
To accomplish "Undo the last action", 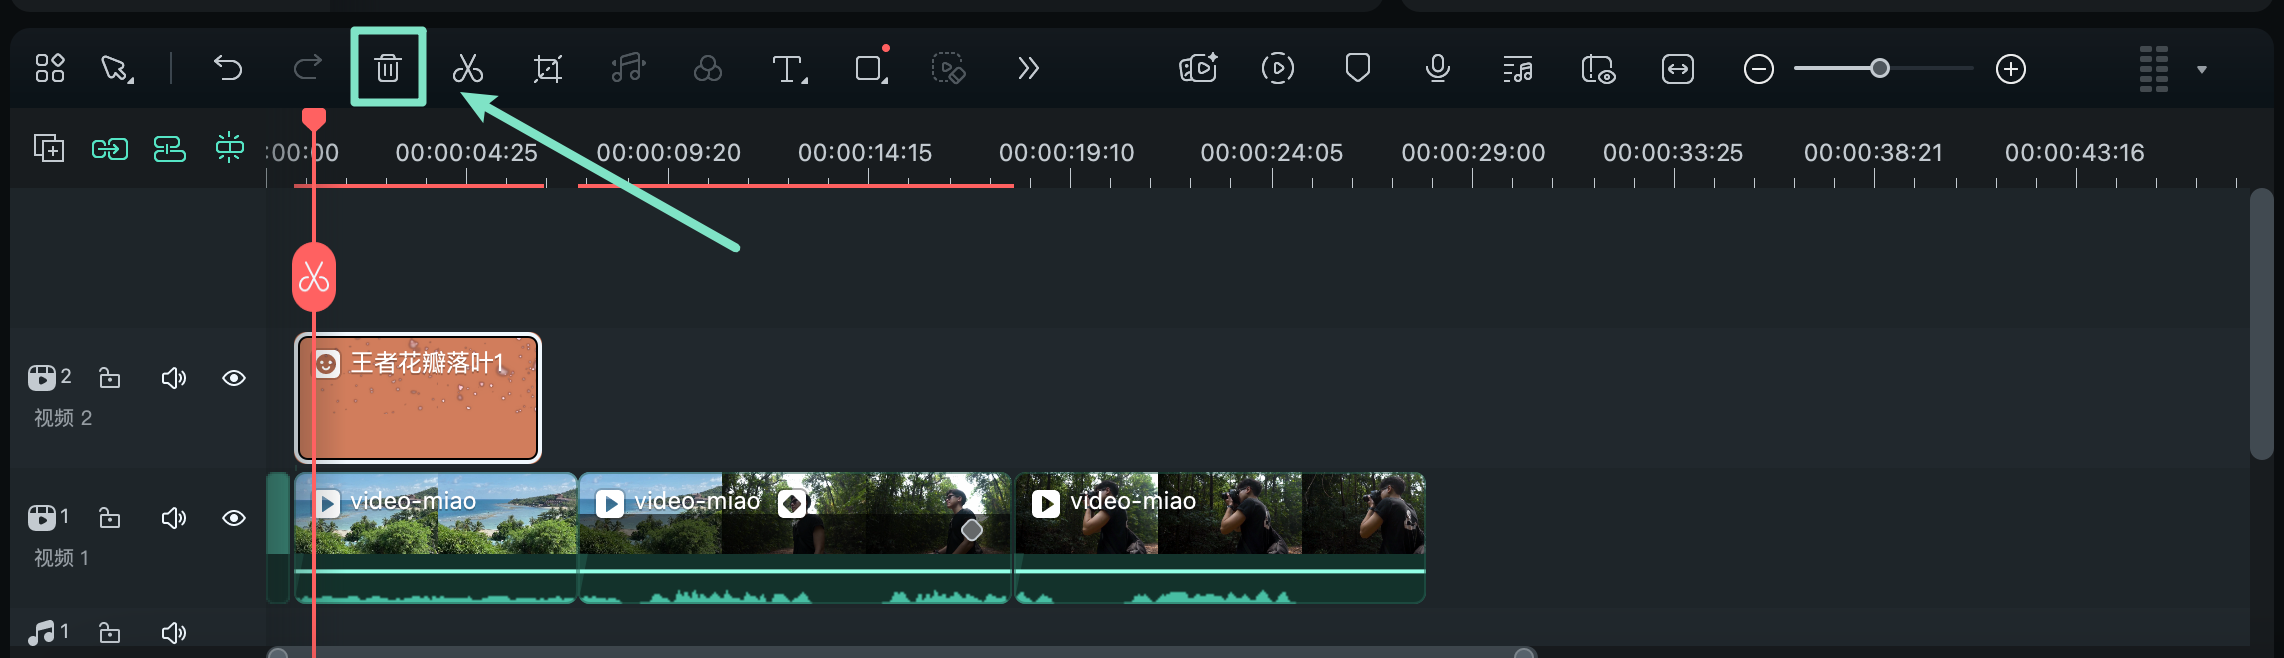I will coord(228,68).
